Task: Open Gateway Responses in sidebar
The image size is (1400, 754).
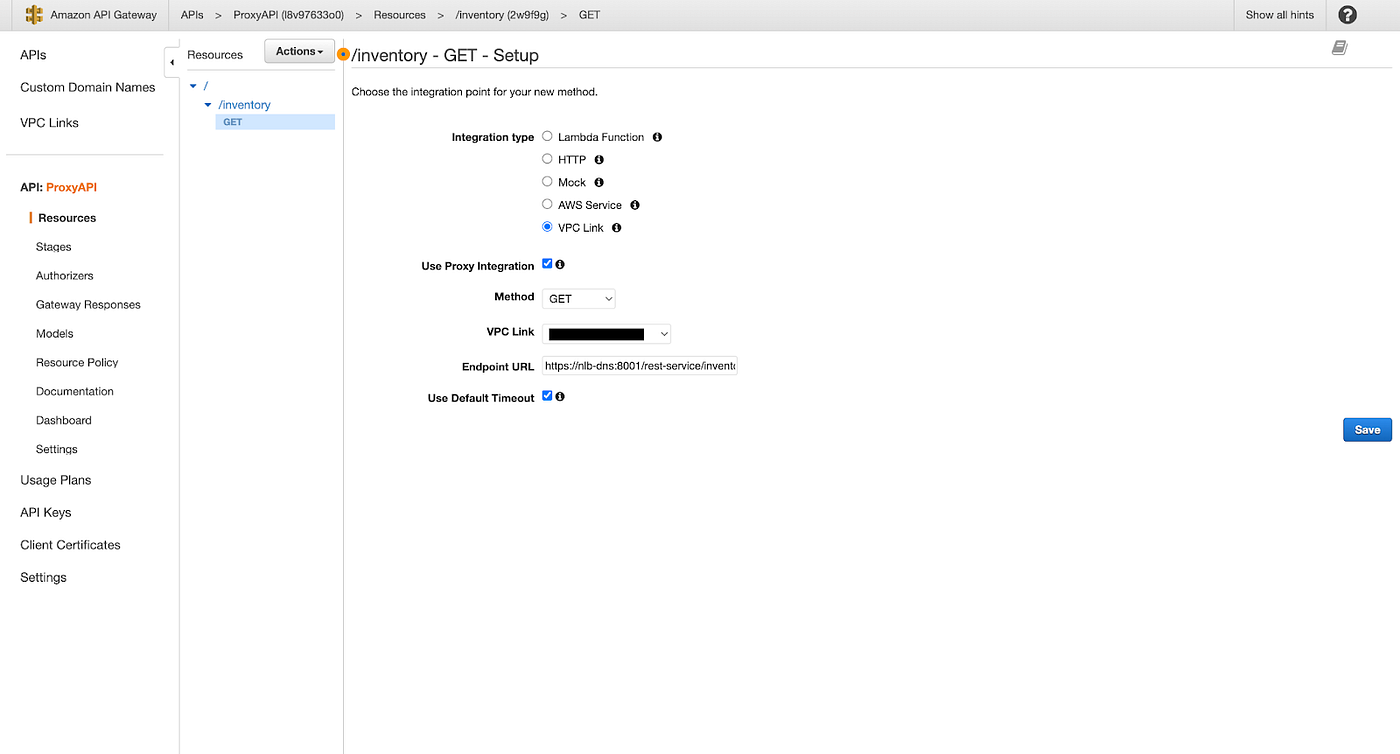Action: pyautogui.click(x=88, y=305)
